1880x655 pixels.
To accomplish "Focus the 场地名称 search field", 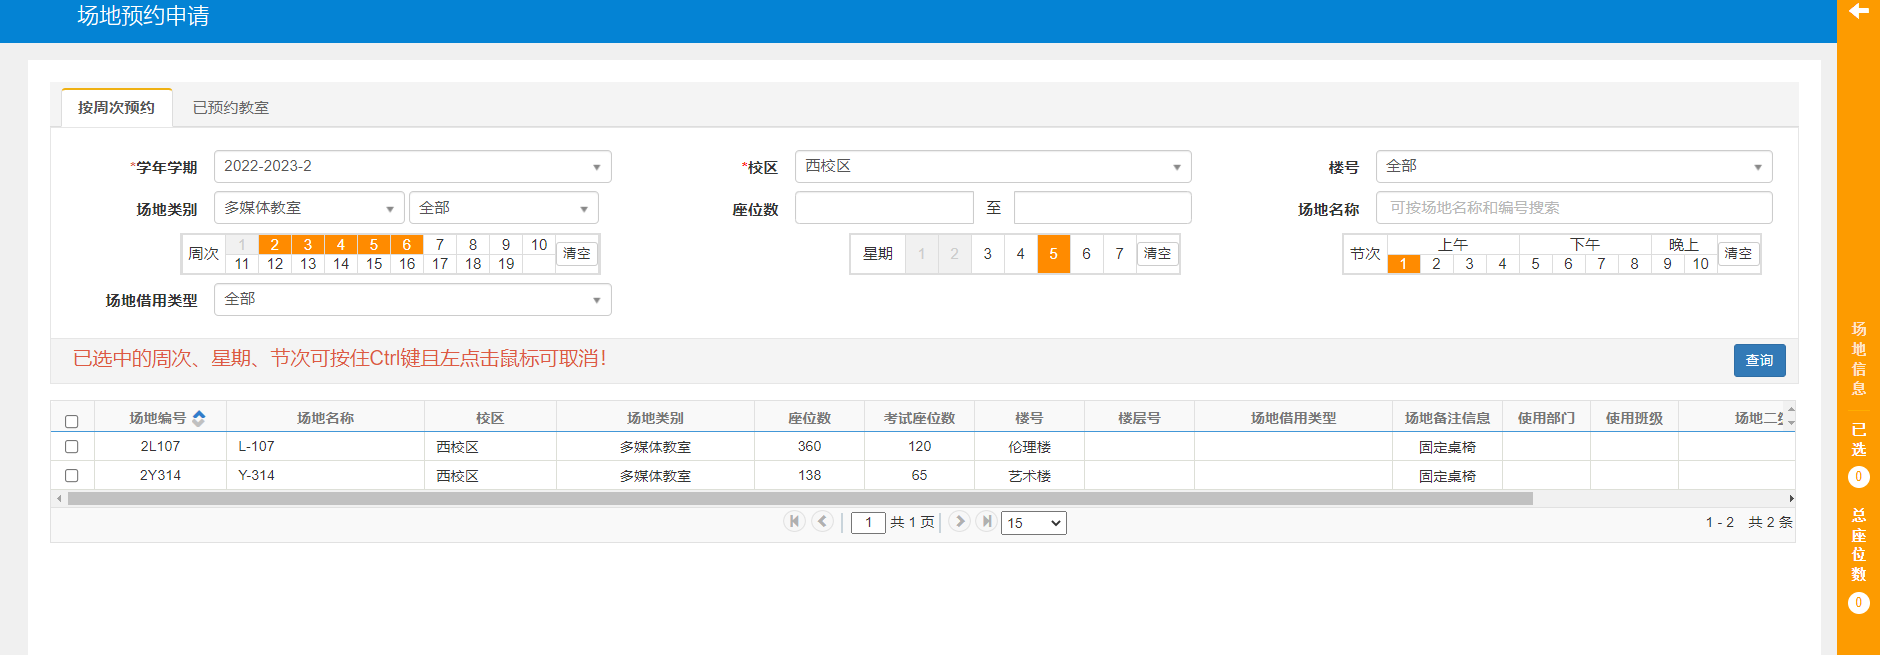I will (x=1573, y=208).
